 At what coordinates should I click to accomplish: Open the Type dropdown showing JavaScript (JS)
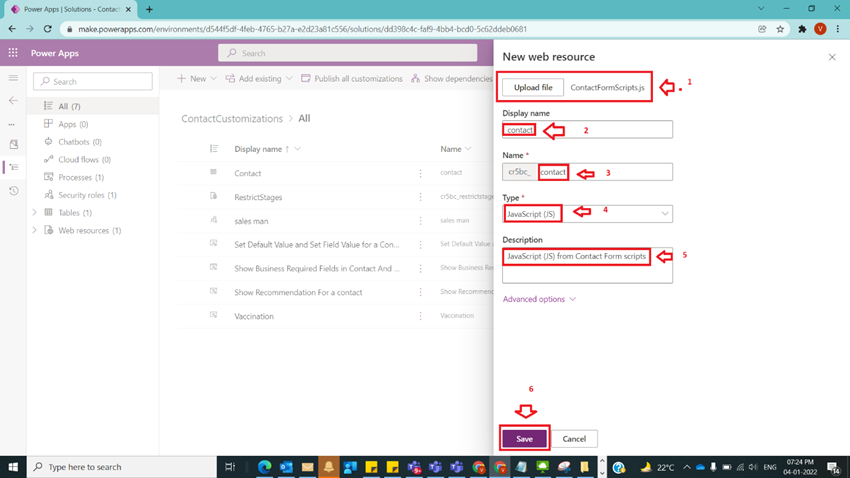click(587, 214)
